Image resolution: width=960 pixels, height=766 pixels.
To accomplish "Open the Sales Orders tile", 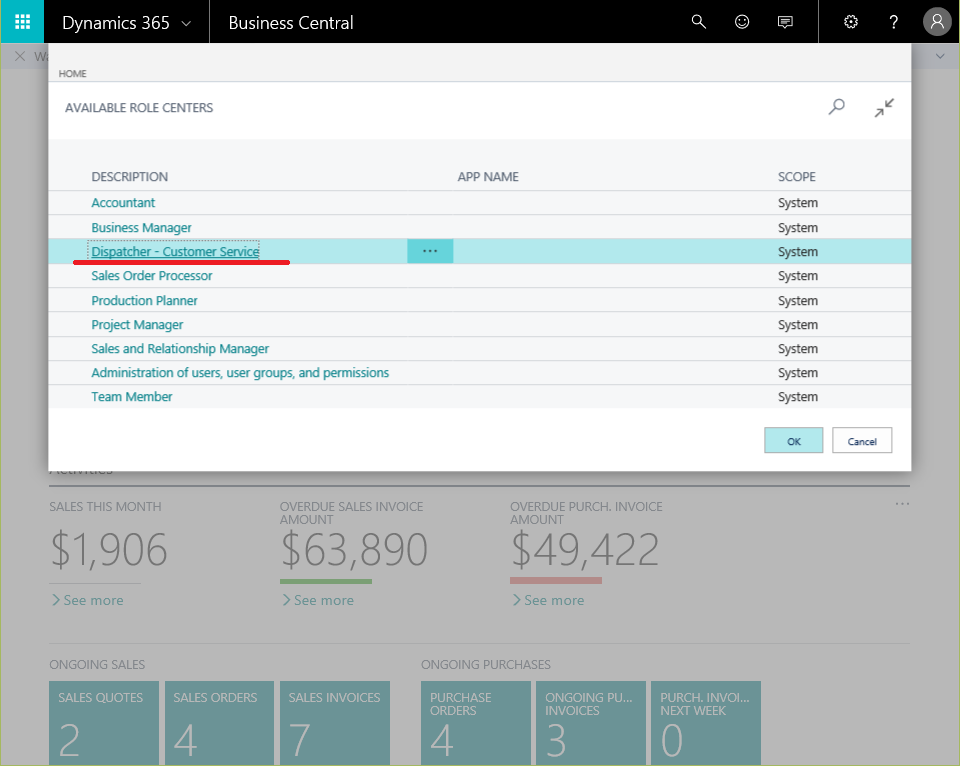I will pos(219,723).
